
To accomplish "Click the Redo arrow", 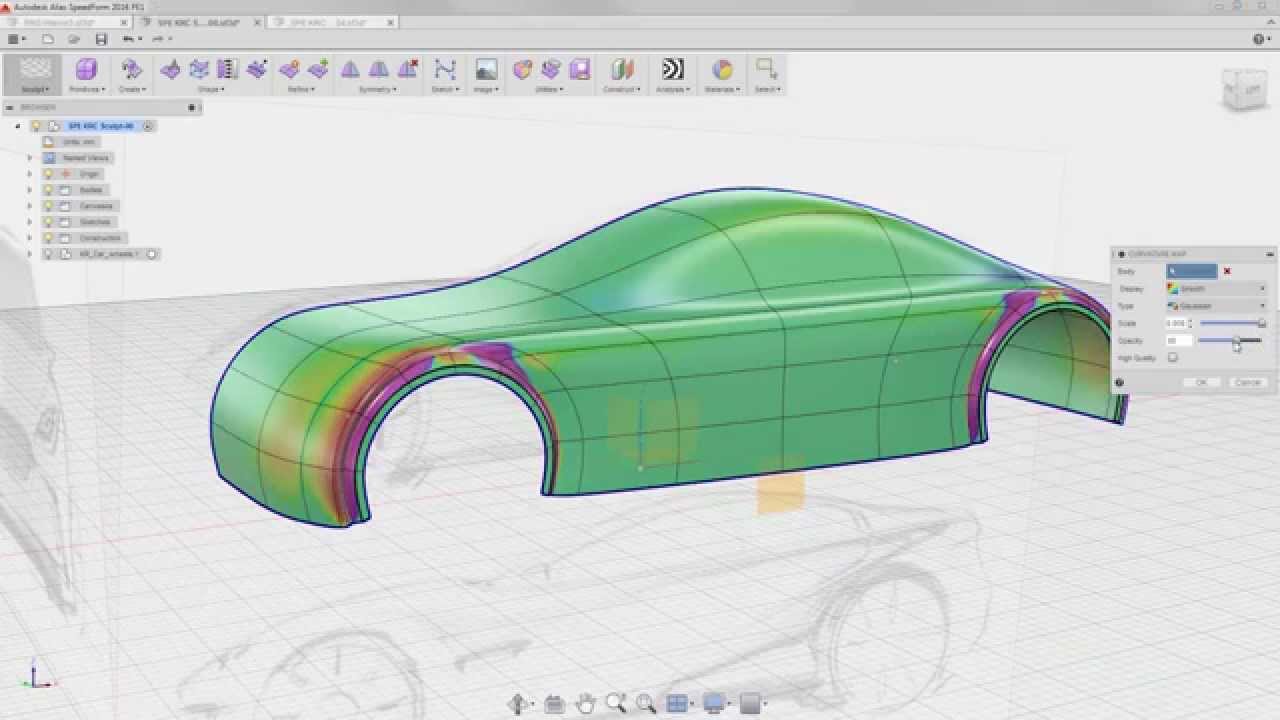I will click(x=157, y=39).
